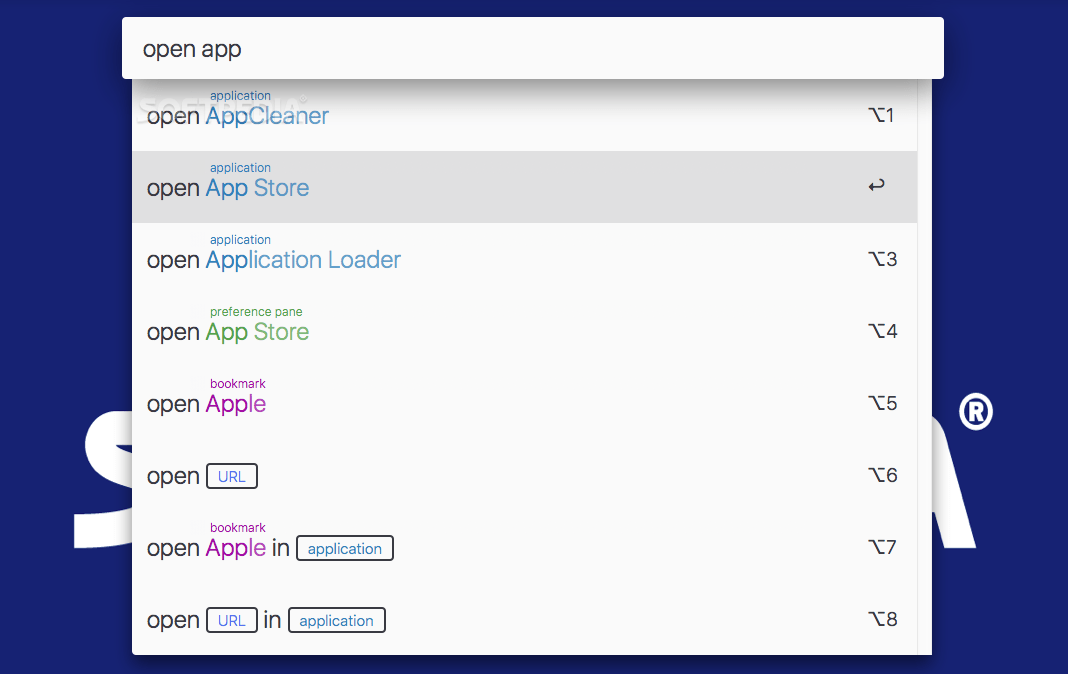Viewport: 1068px width, 674px height.
Task: Click the URL placeholder in the open URL row
Action: point(231,476)
